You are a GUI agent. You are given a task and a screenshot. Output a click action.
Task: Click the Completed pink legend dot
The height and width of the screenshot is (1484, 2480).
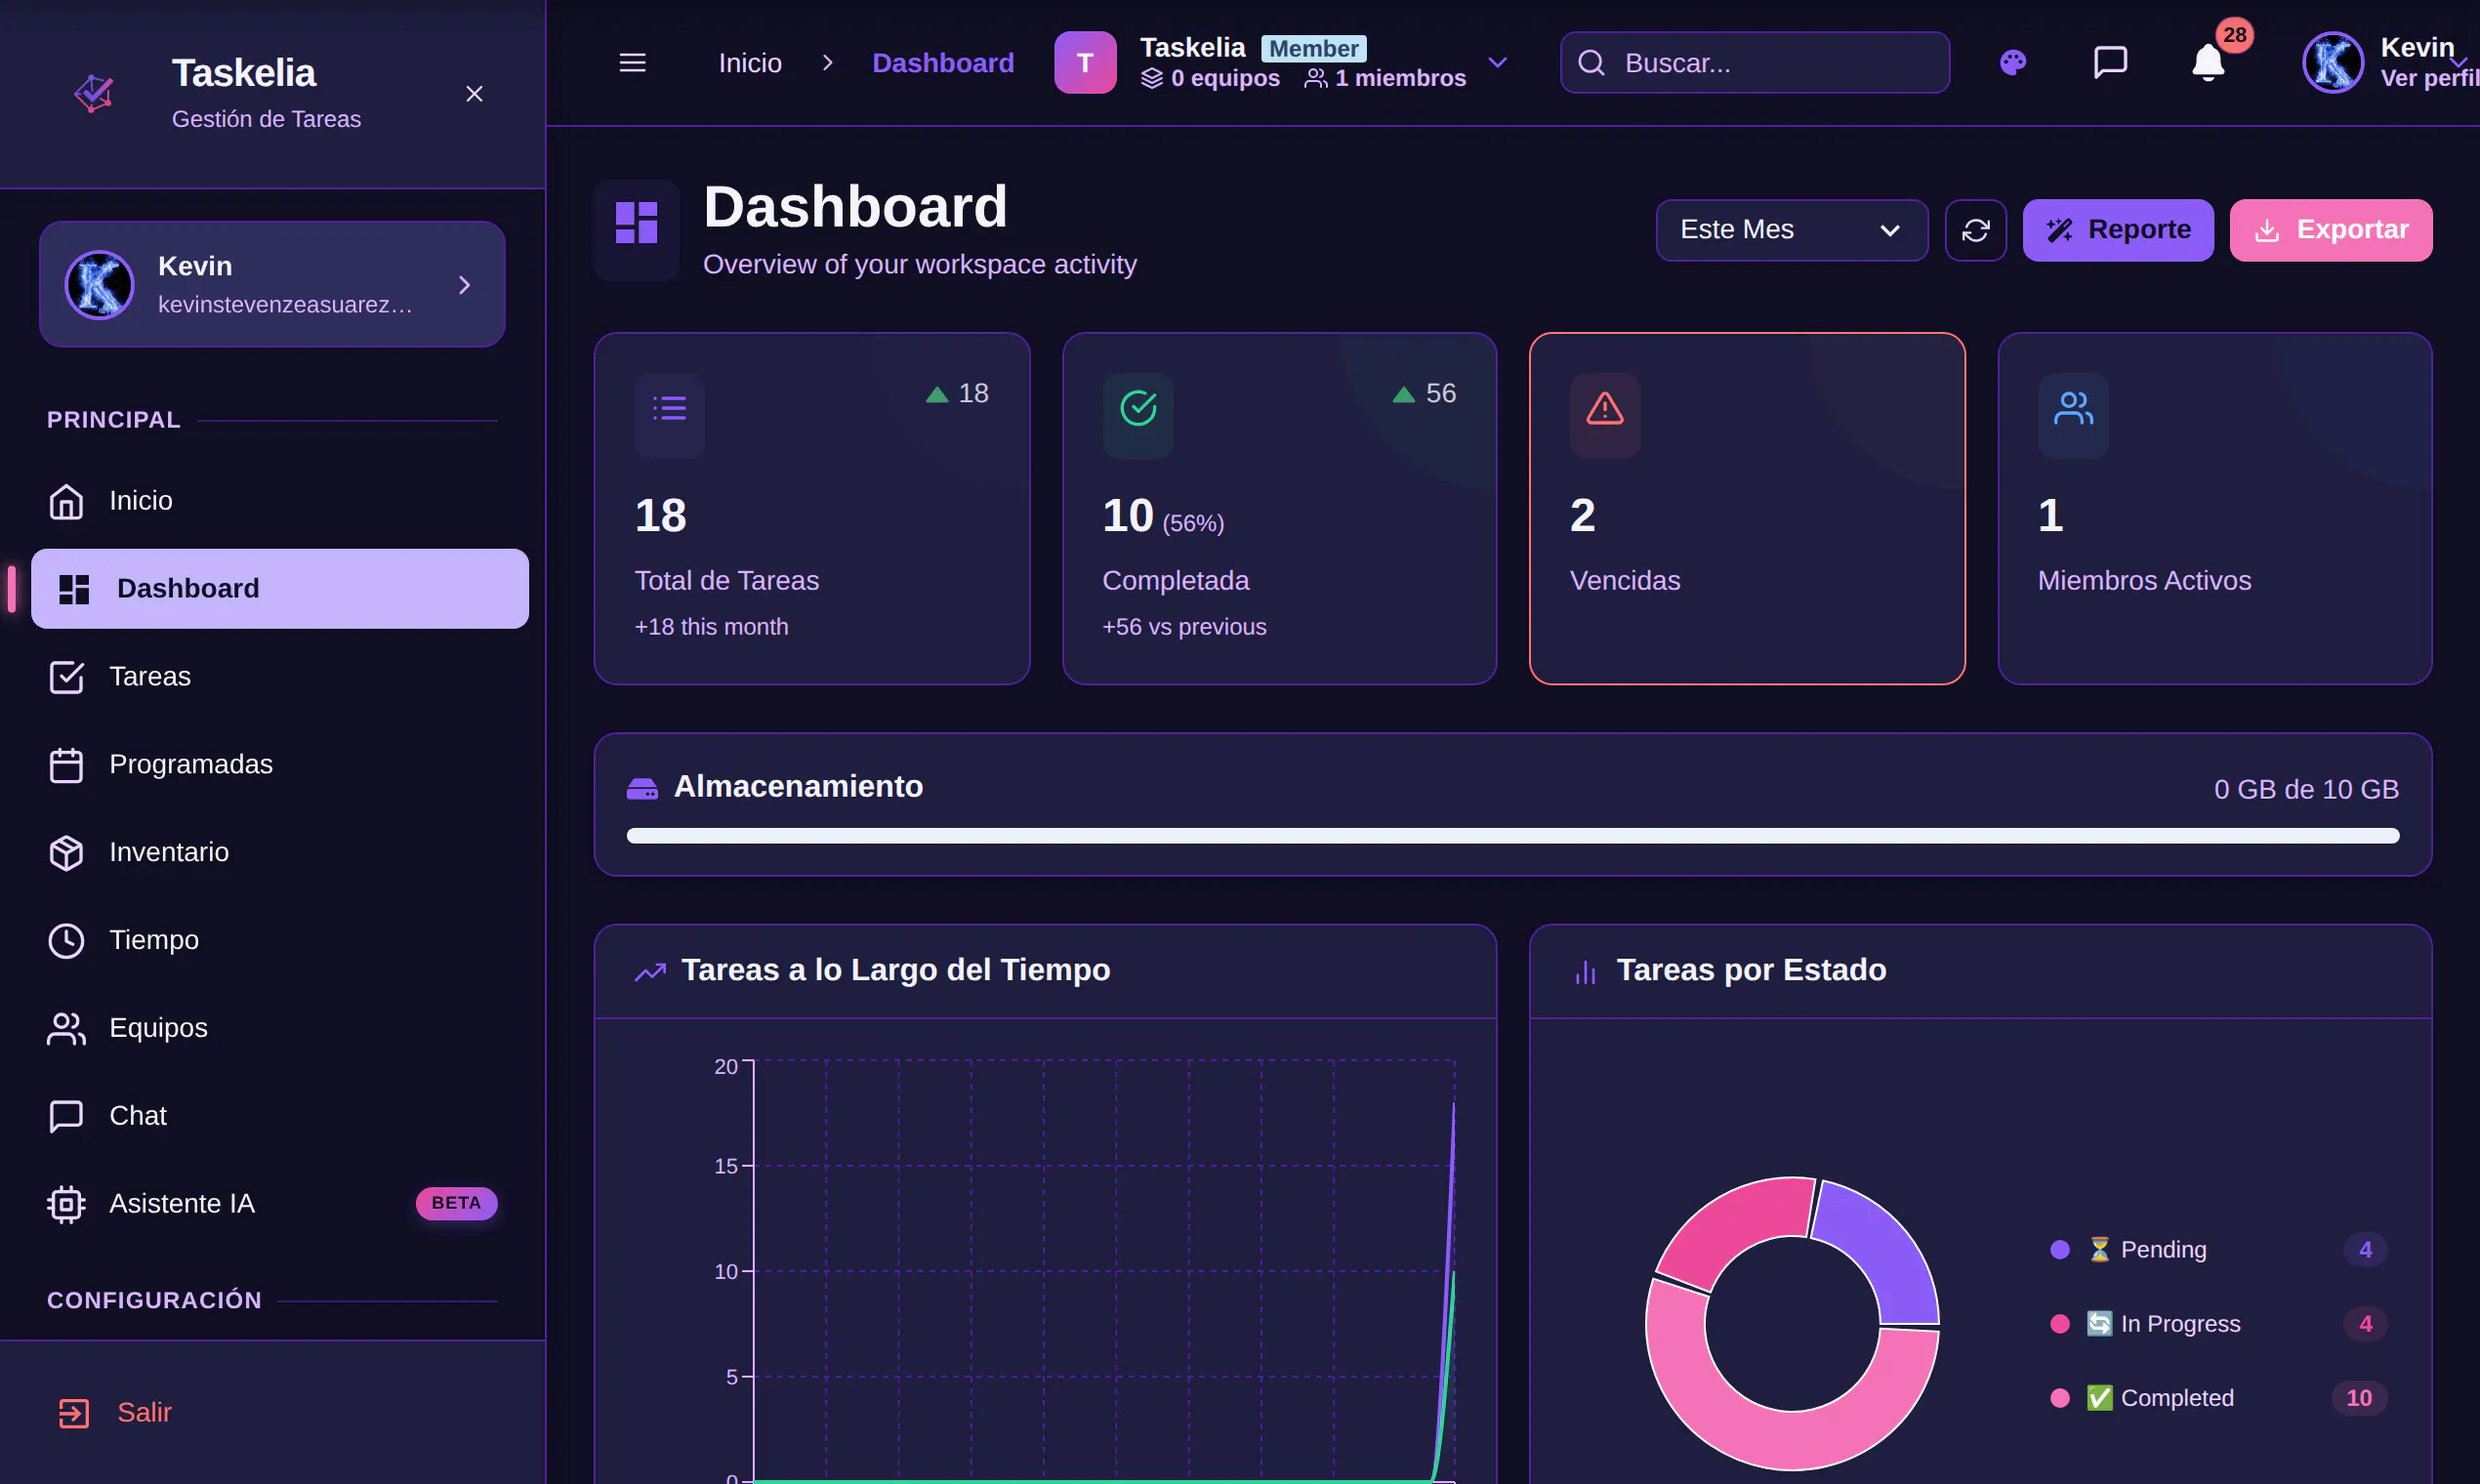click(2059, 1398)
